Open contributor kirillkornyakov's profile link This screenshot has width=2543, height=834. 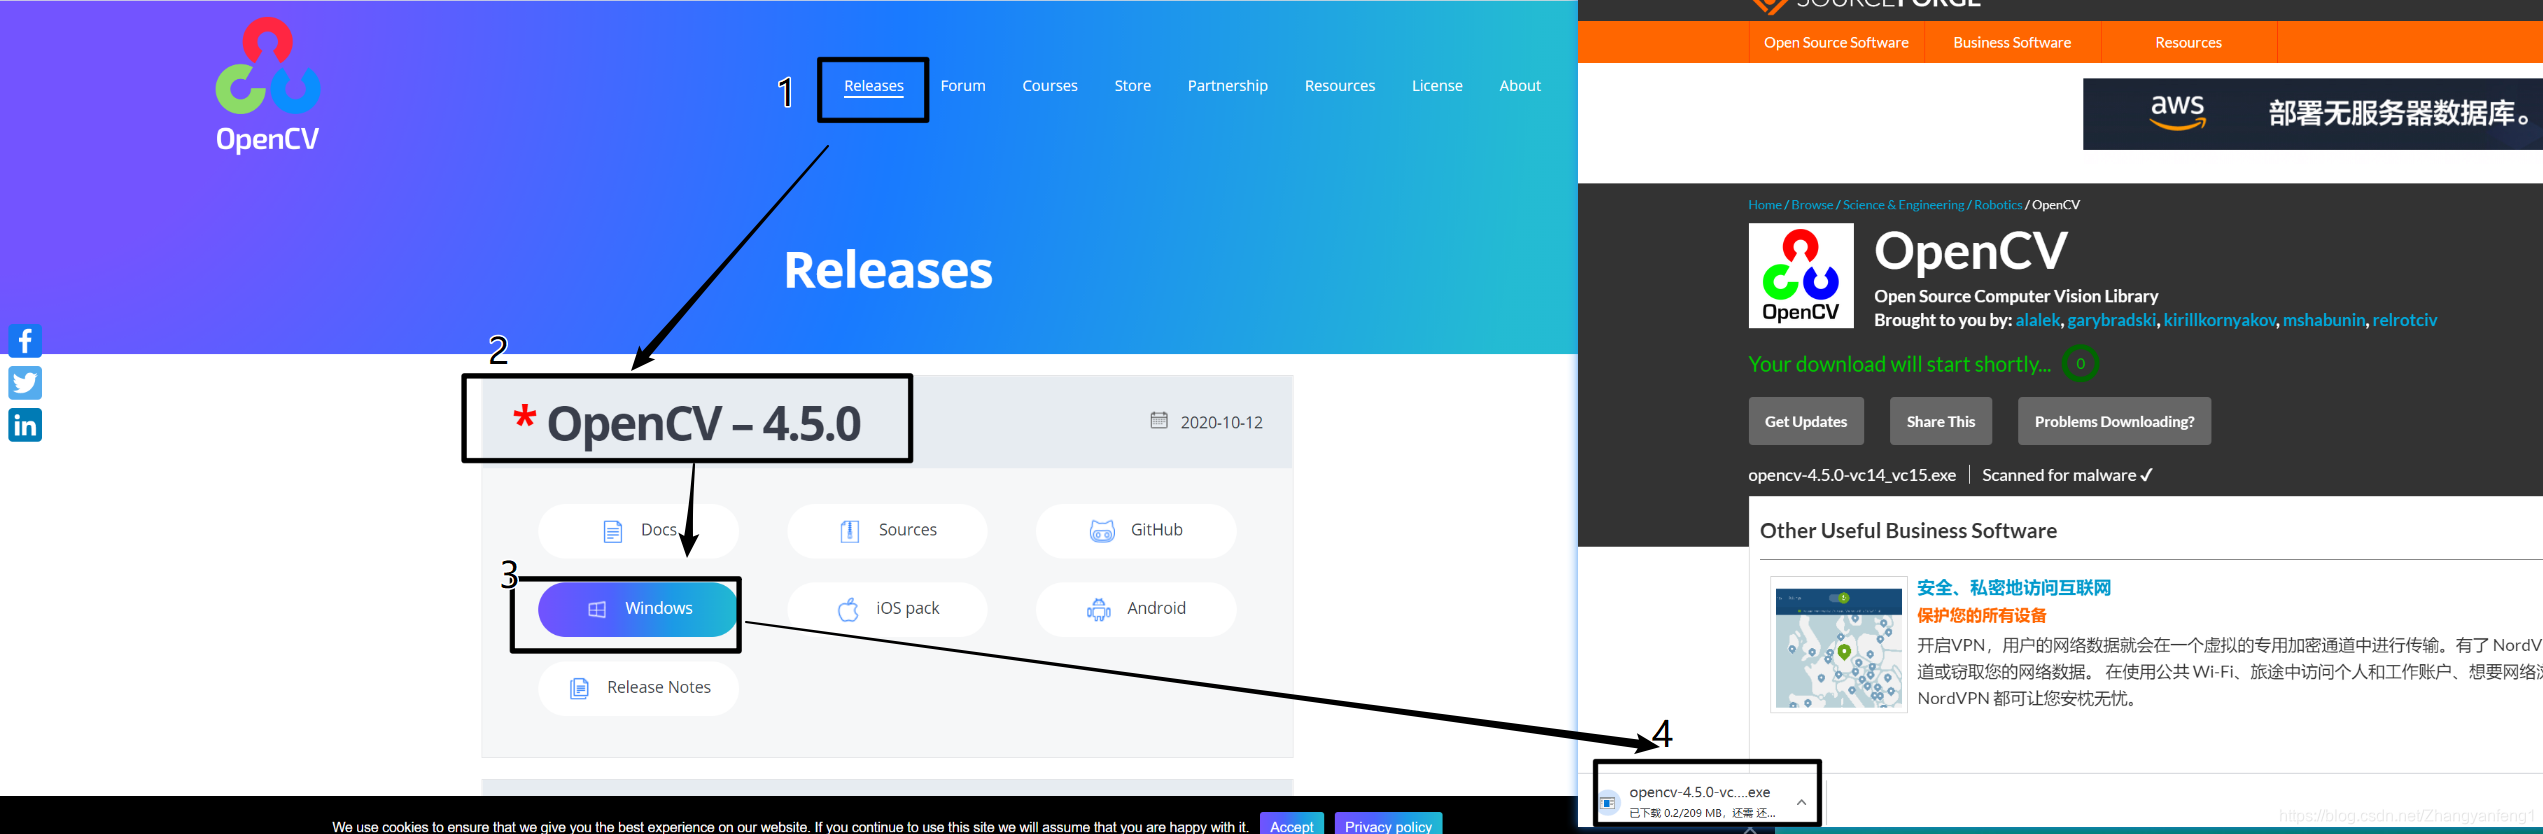pyautogui.click(x=2221, y=320)
